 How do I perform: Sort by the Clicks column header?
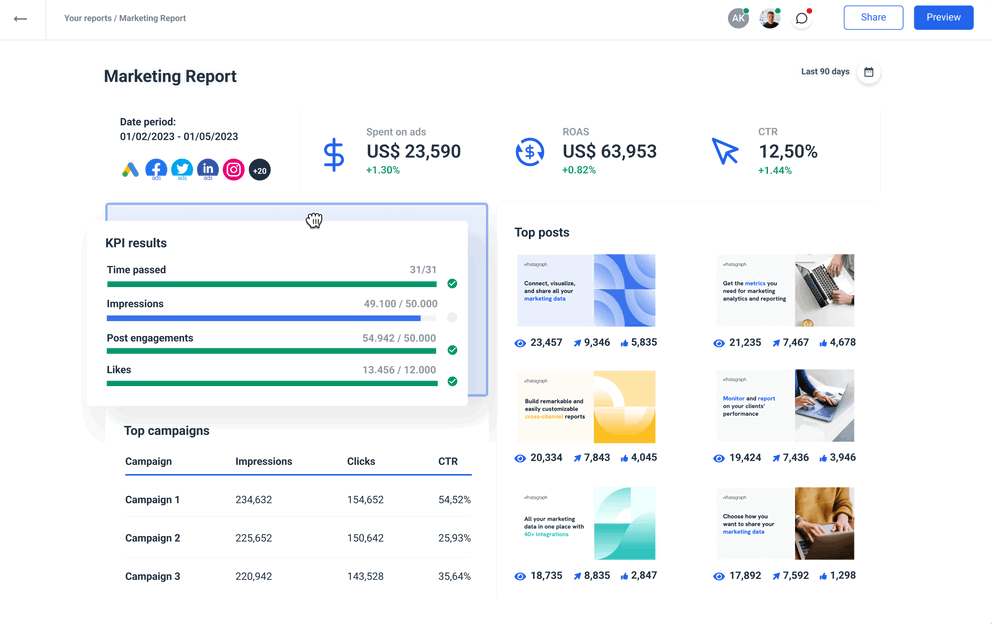tap(361, 461)
